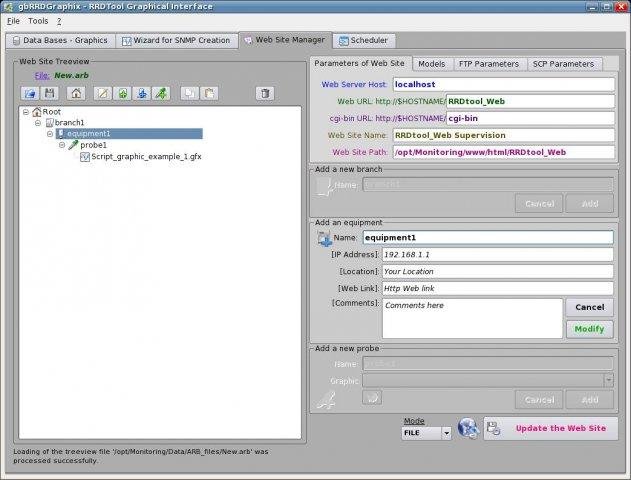Open the SCP Parameters tab
The width and height of the screenshot is (631, 480).
point(563,64)
